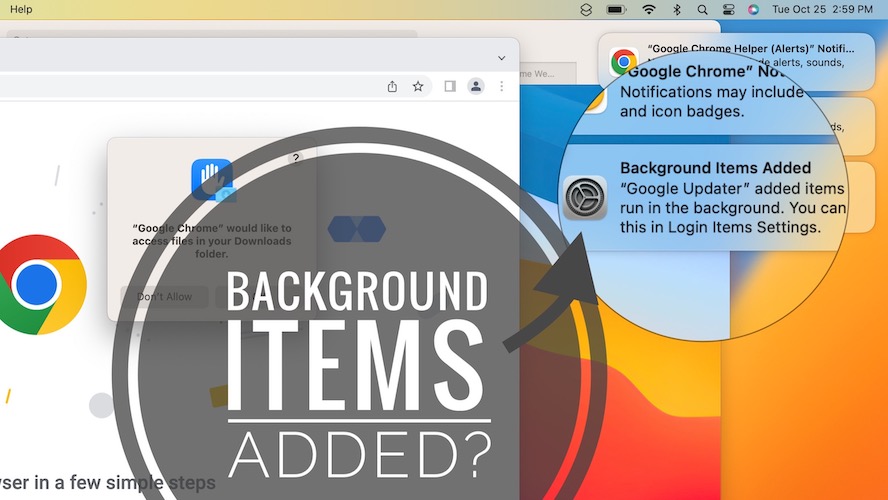This screenshot has width=888, height=500.
Task: Open Chrome's three-dot menu
Action: (x=501, y=87)
